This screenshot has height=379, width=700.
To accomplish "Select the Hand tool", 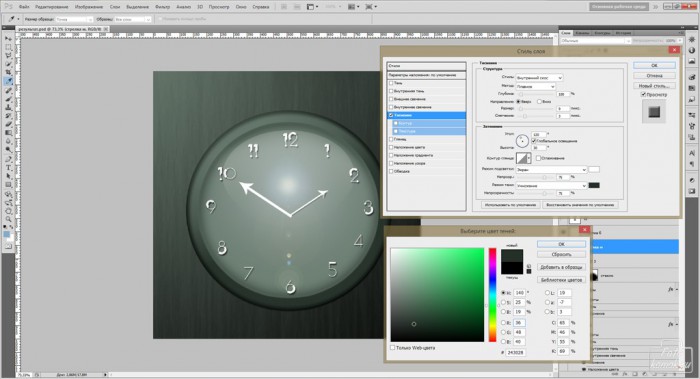I will (x=8, y=212).
